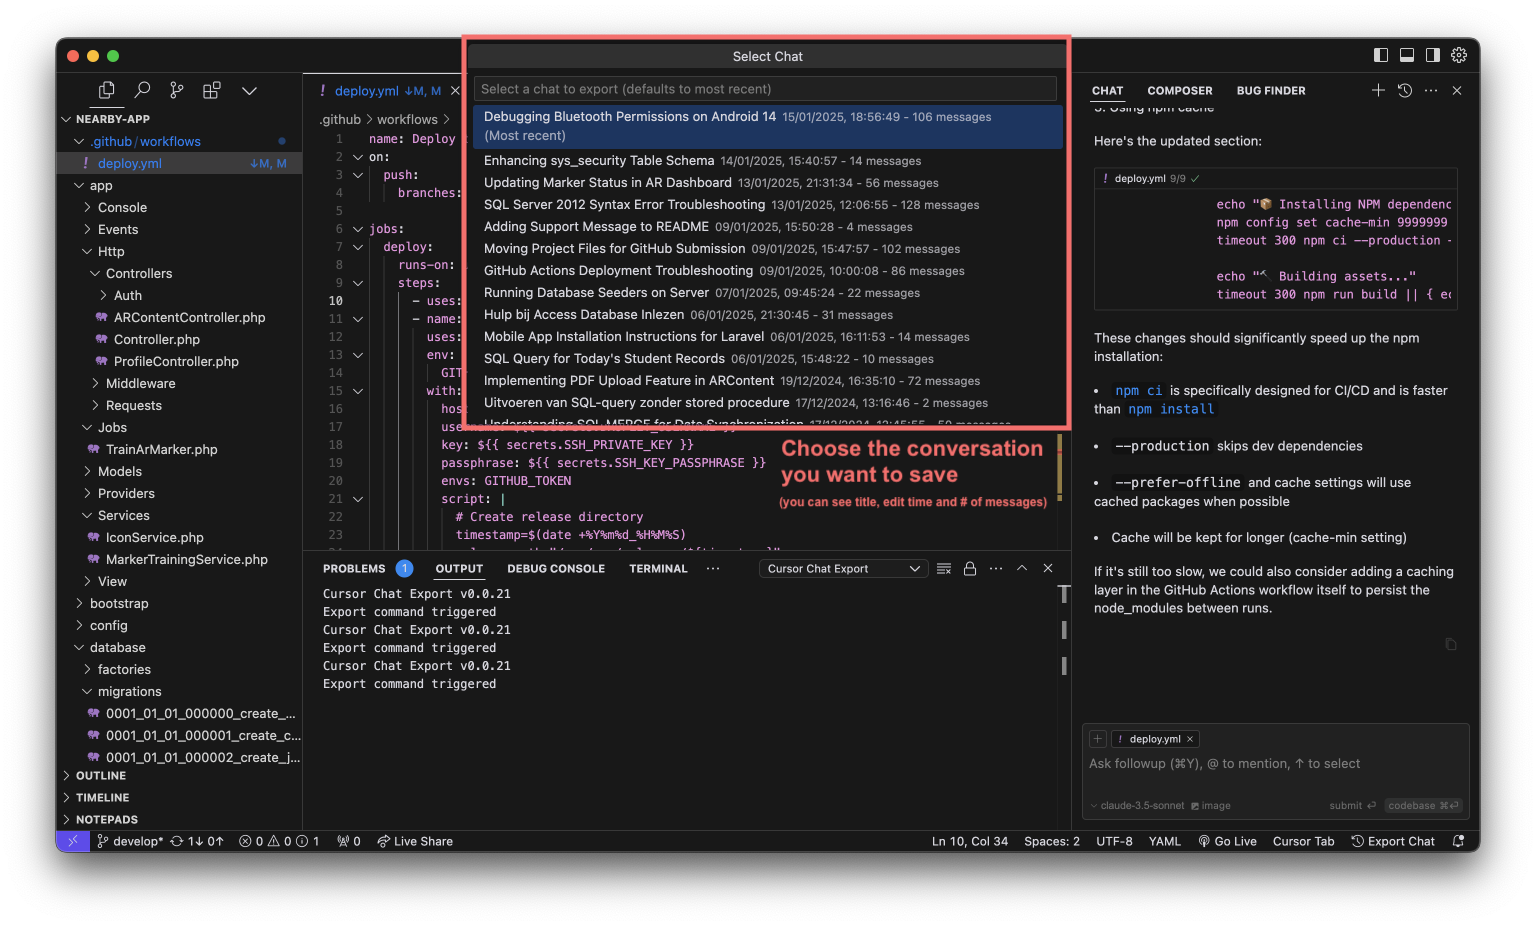Viewport: 1536px width, 926px height.
Task: Click Export Chat in status bar
Action: [1393, 841]
